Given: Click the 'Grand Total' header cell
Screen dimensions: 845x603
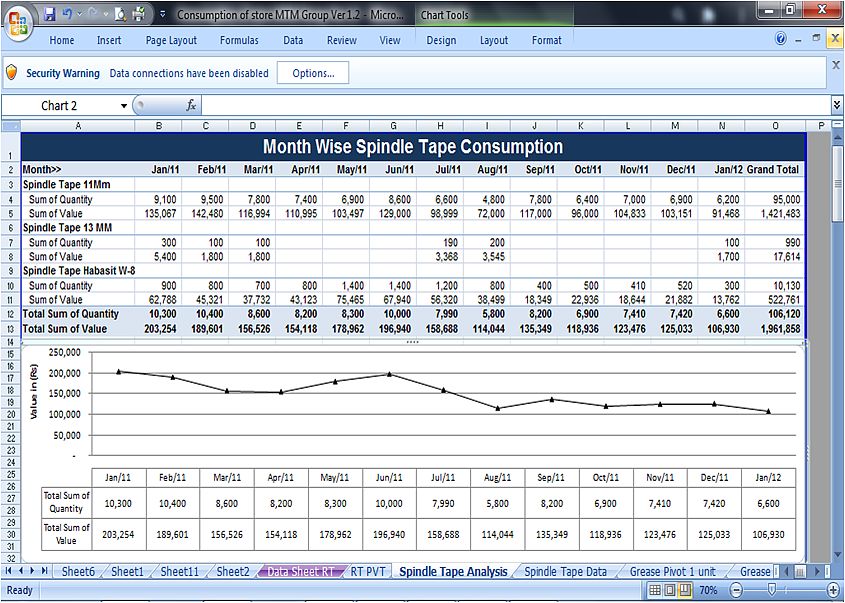Looking at the screenshot, I should tap(773, 169).
